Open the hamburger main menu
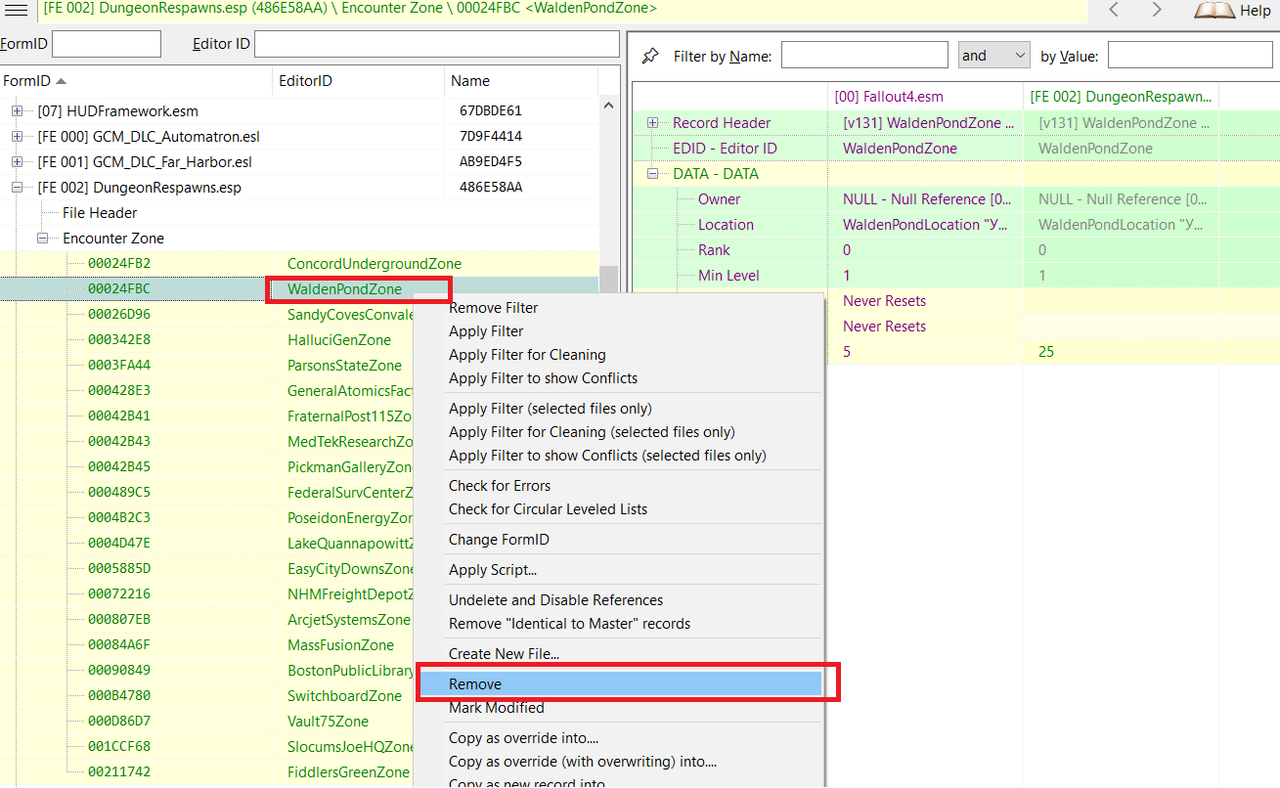1280x788 pixels. click(x=16, y=10)
